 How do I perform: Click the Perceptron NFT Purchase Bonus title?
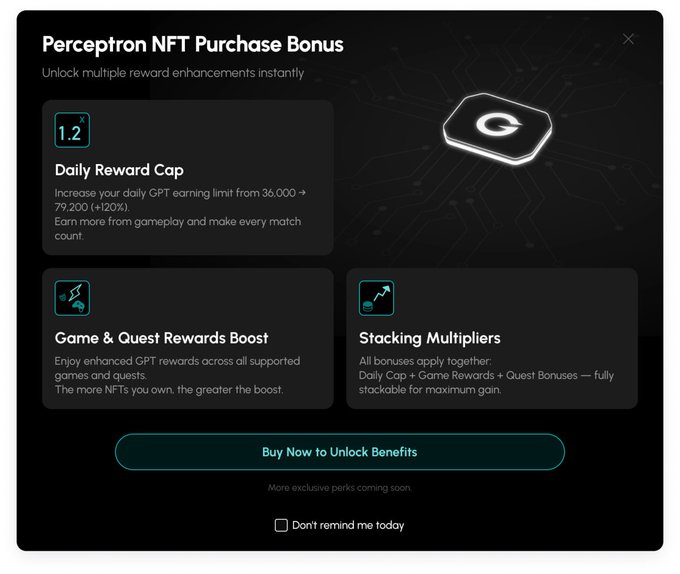point(192,45)
